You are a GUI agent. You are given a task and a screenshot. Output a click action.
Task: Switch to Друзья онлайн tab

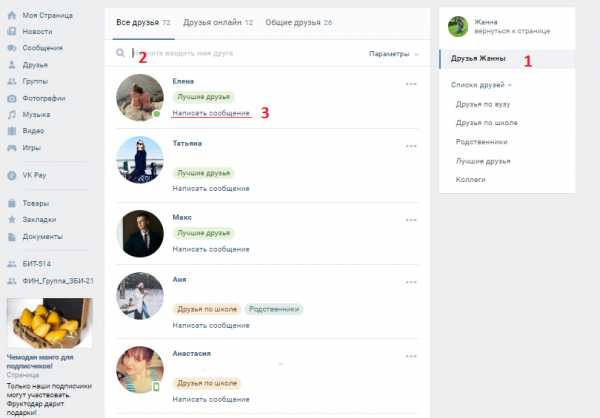[218, 23]
